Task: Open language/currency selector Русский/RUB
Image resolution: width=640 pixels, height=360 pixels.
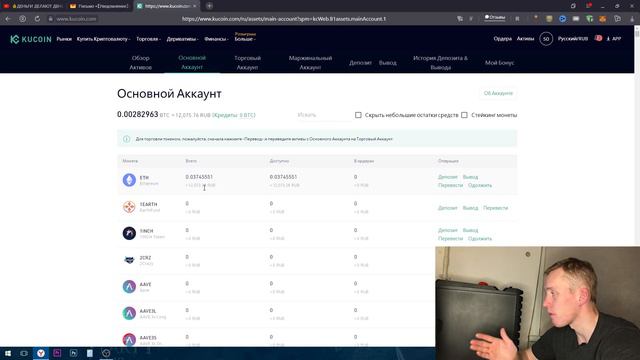Action: tap(573, 39)
